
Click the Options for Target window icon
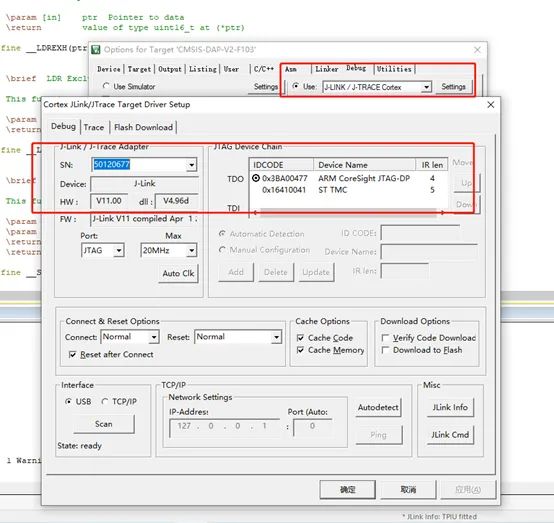point(96,49)
